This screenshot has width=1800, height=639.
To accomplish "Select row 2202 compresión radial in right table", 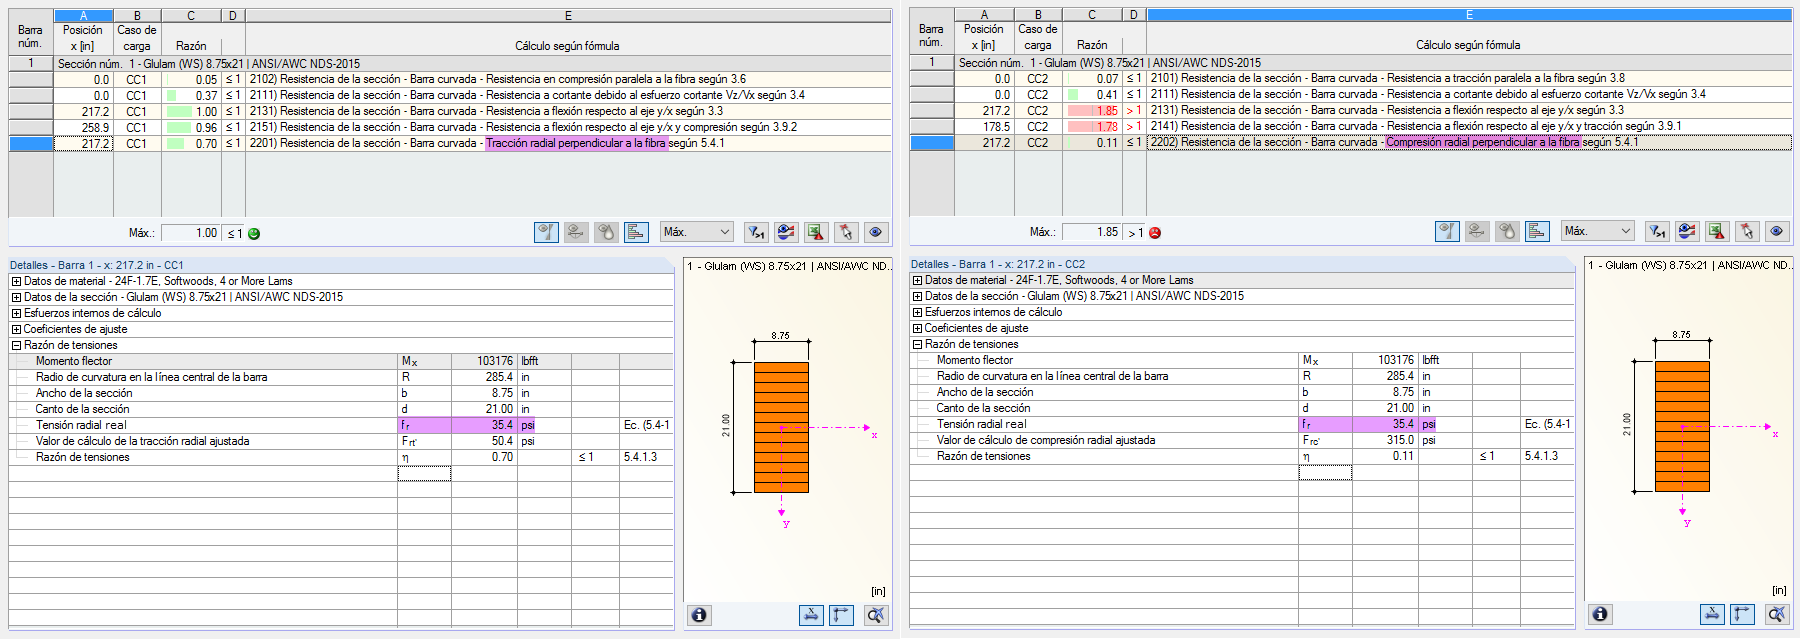I will 1373,142.
